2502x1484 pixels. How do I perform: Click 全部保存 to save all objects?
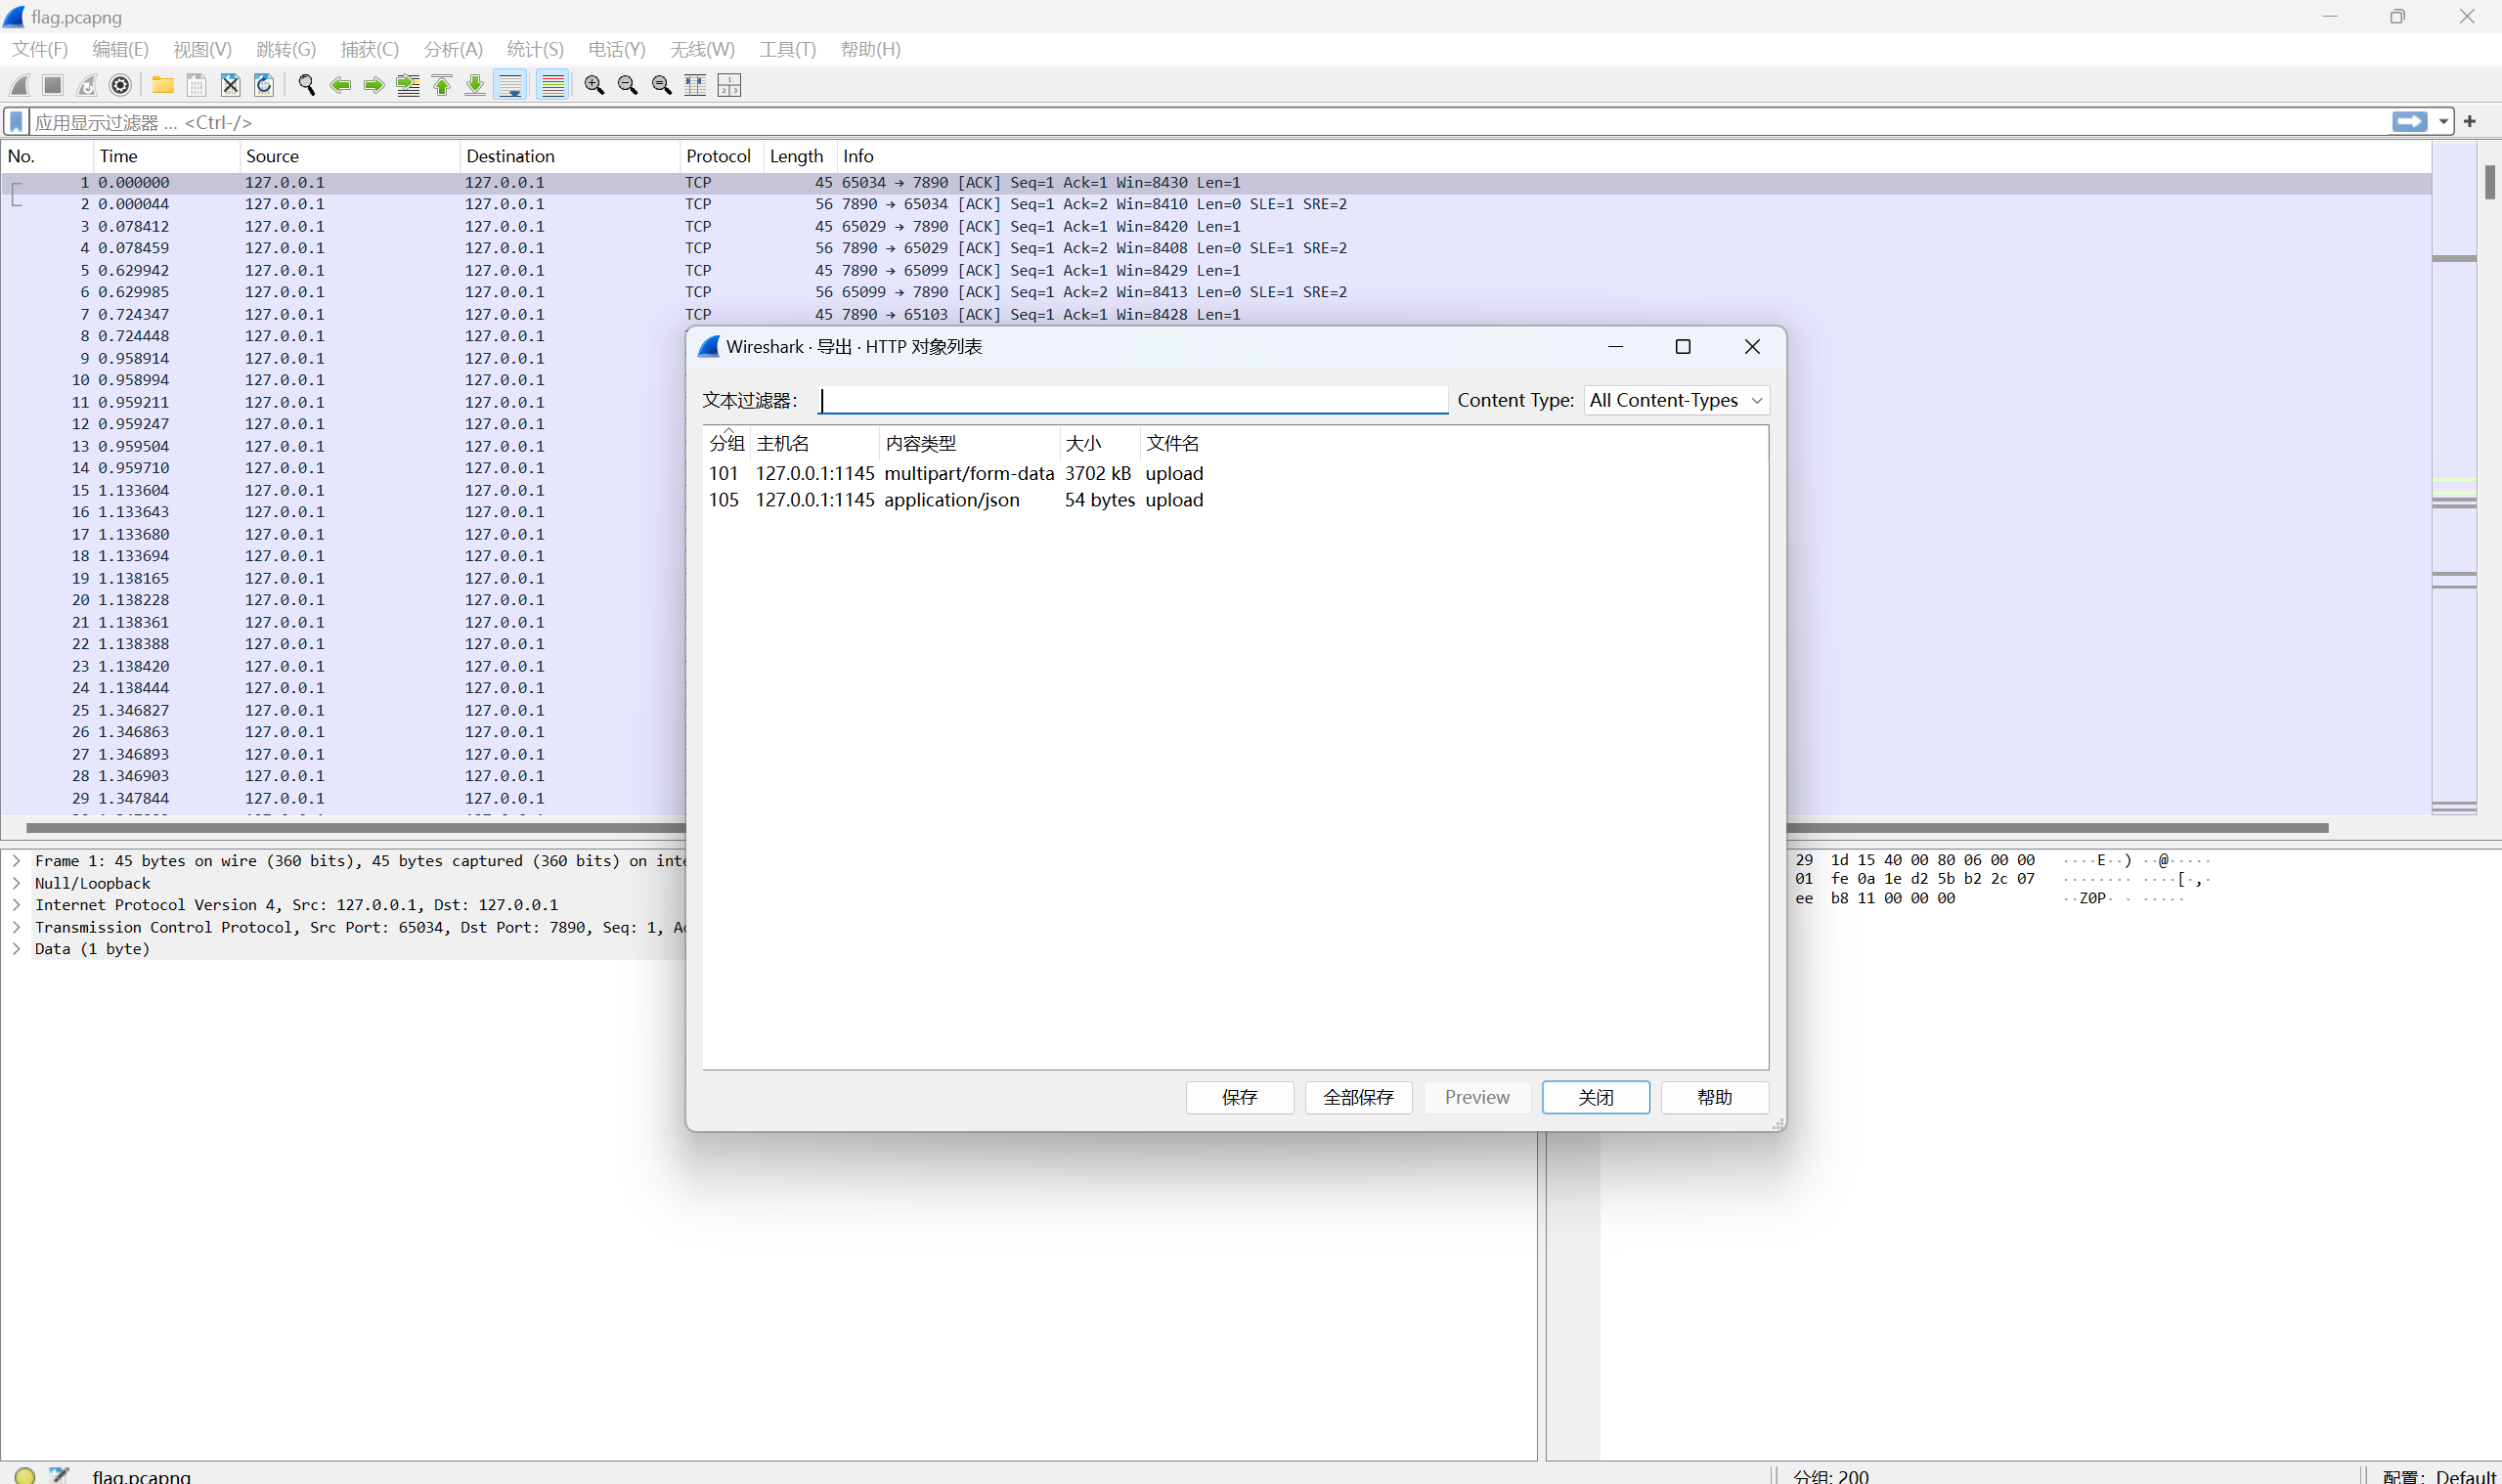1358,1097
